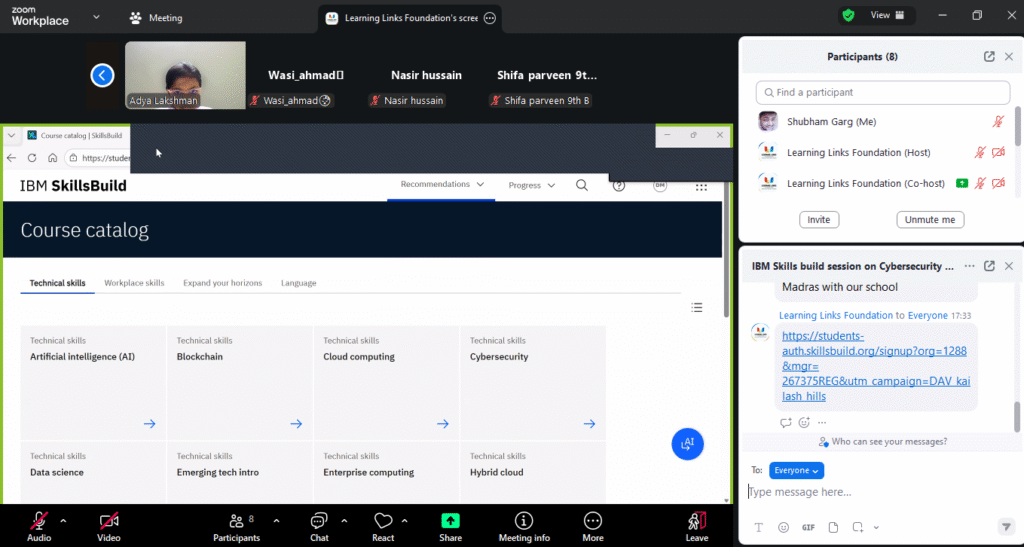Select the Learning Links Foundation's screen tab
The width and height of the screenshot is (1024, 547).
pos(410,18)
